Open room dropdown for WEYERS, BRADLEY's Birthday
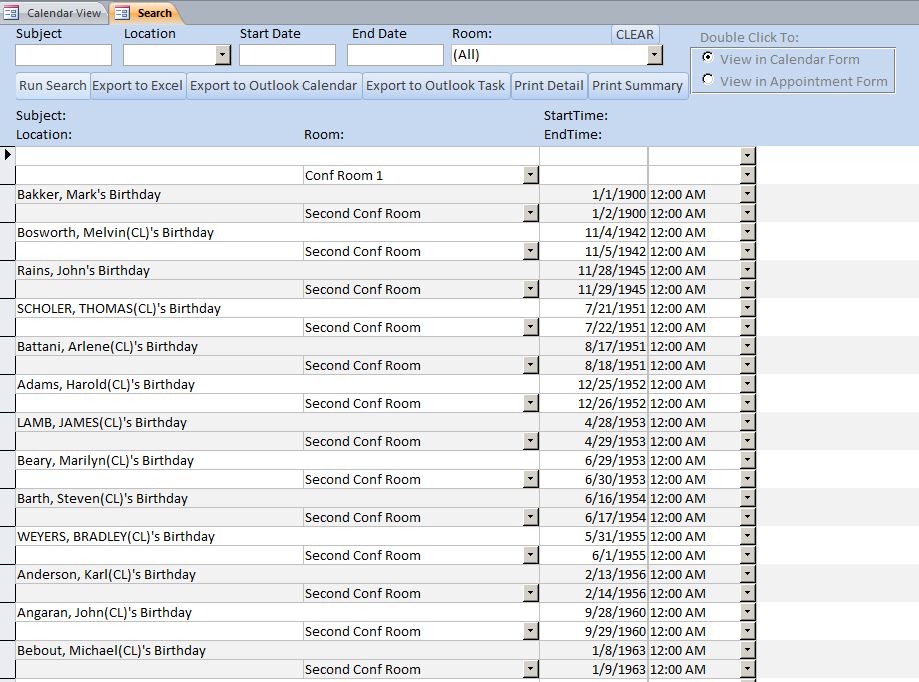This screenshot has height=682, width=919. click(x=530, y=555)
